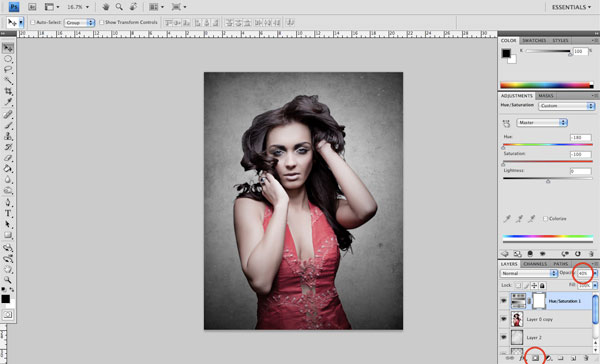Image resolution: width=600 pixels, height=364 pixels.
Task: Select the Eyedropper tool in toolbox
Action: pos(8,102)
